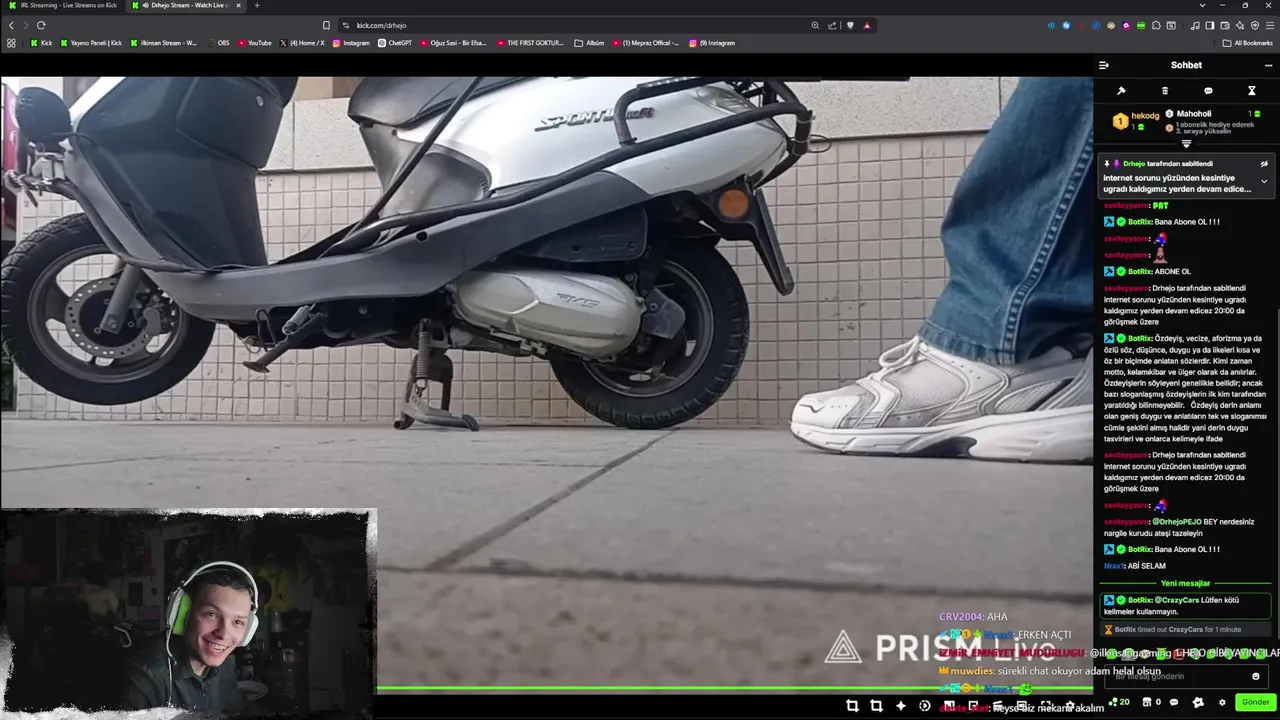Image resolution: width=1280 pixels, height=720 pixels.
Task: Open the ChatGPT bookmark
Action: 395,43
